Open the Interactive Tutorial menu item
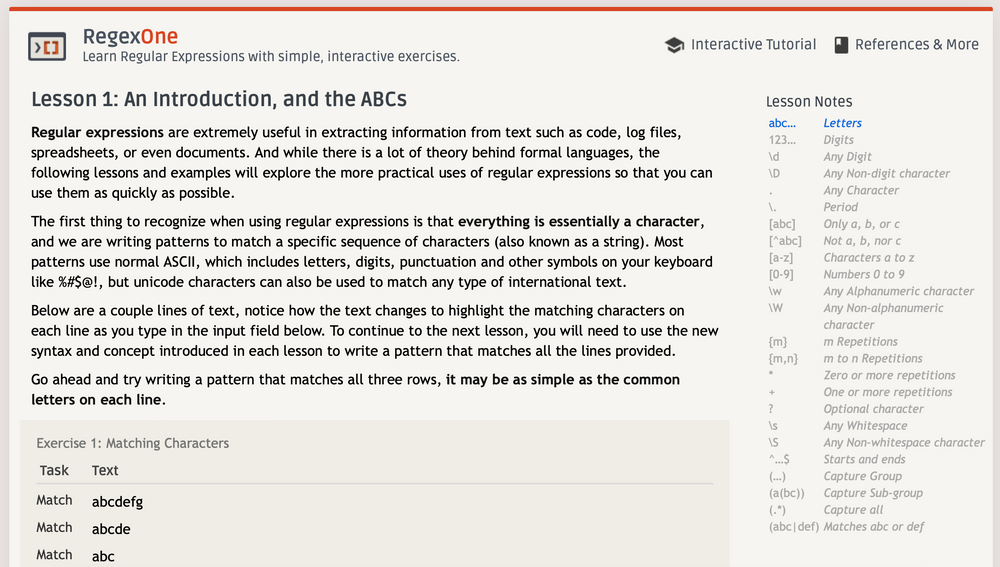The width and height of the screenshot is (1000, 567). tap(753, 45)
